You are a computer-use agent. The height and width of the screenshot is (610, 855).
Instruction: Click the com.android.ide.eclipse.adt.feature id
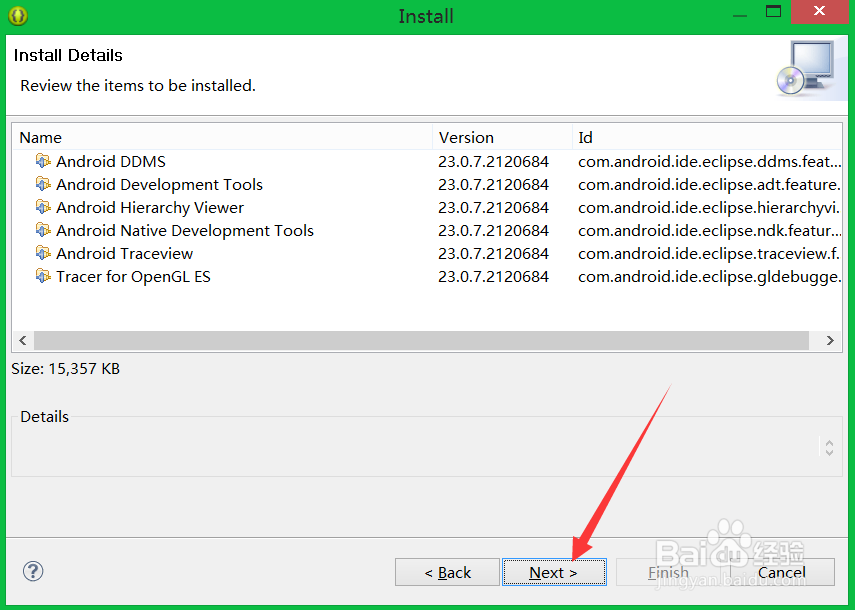(709, 184)
